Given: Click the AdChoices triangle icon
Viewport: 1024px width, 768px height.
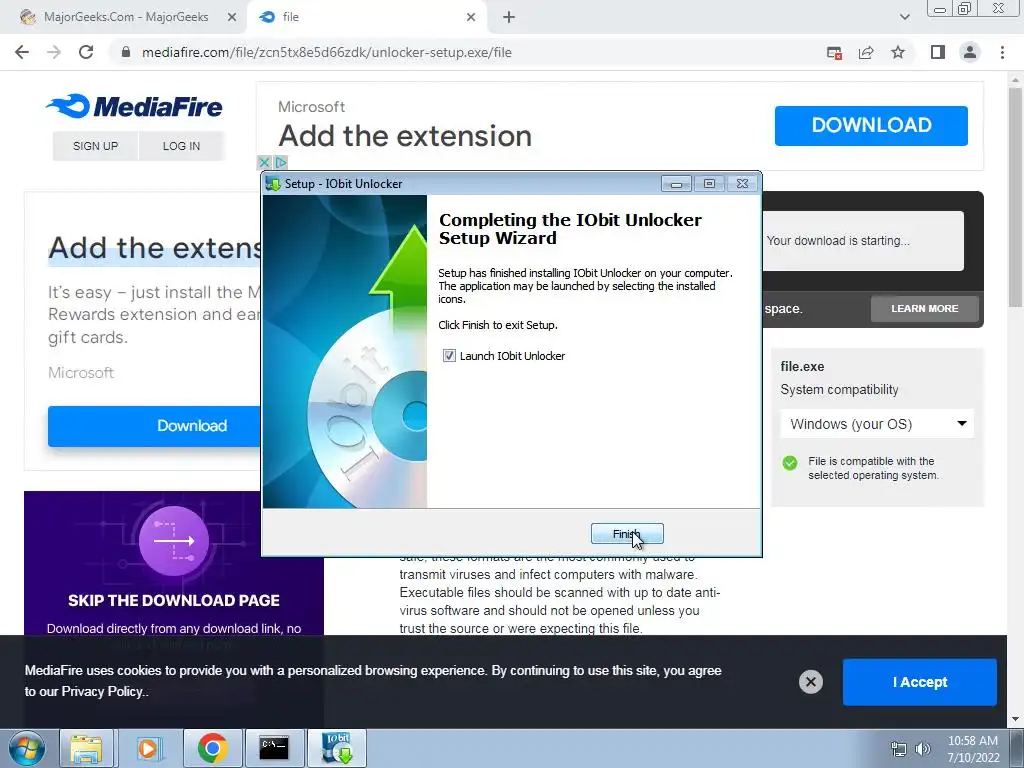Looking at the screenshot, I should click(x=281, y=162).
